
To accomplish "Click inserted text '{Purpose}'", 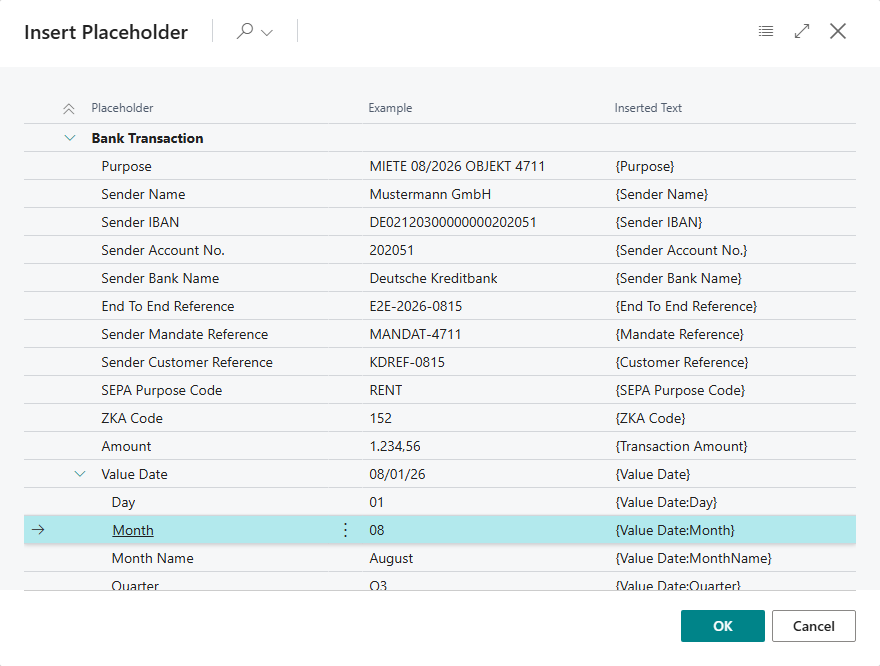I will pos(644,166).
